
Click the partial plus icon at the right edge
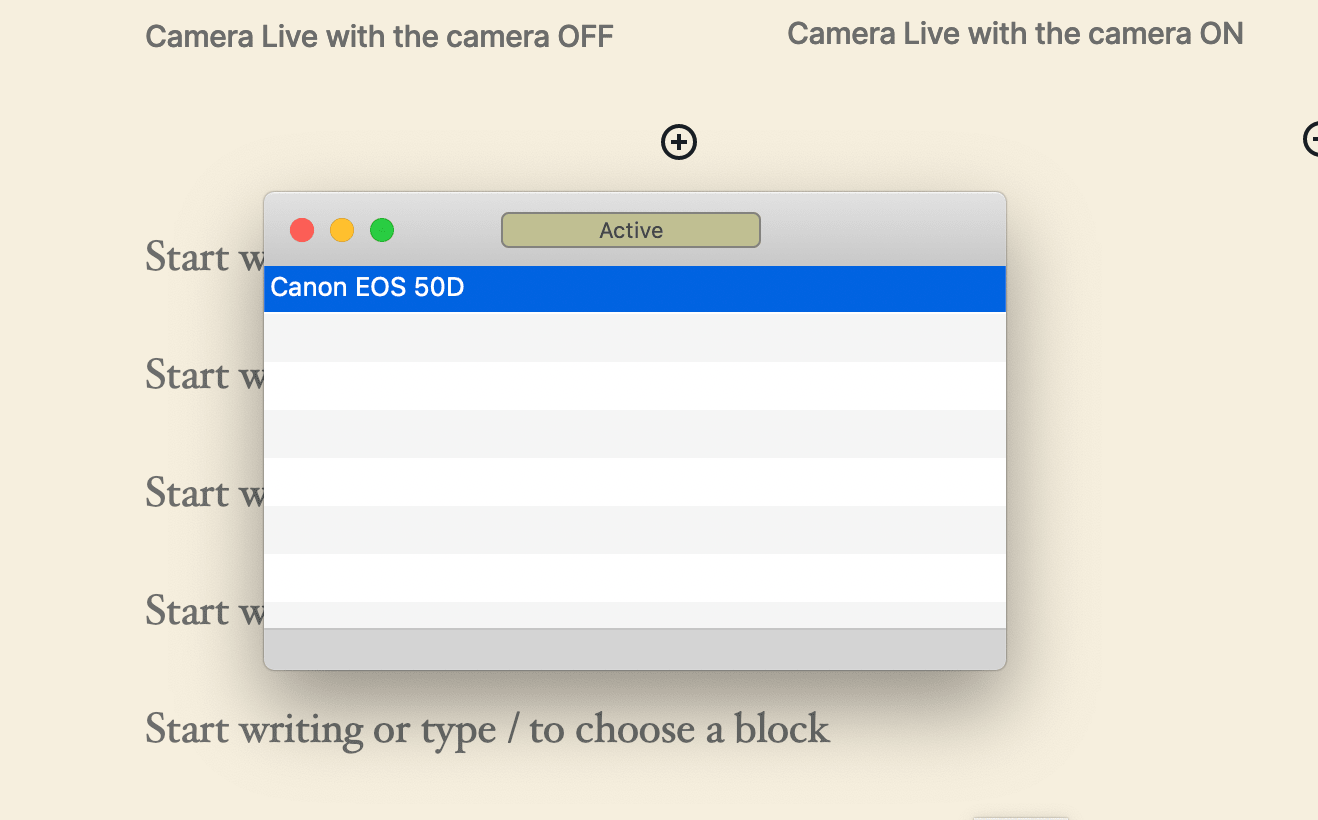click(1310, 140)
